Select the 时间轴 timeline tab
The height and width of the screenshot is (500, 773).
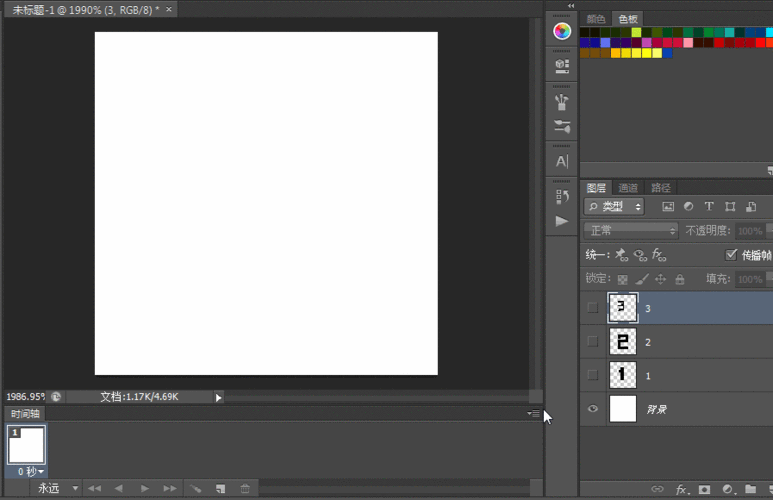25,414
